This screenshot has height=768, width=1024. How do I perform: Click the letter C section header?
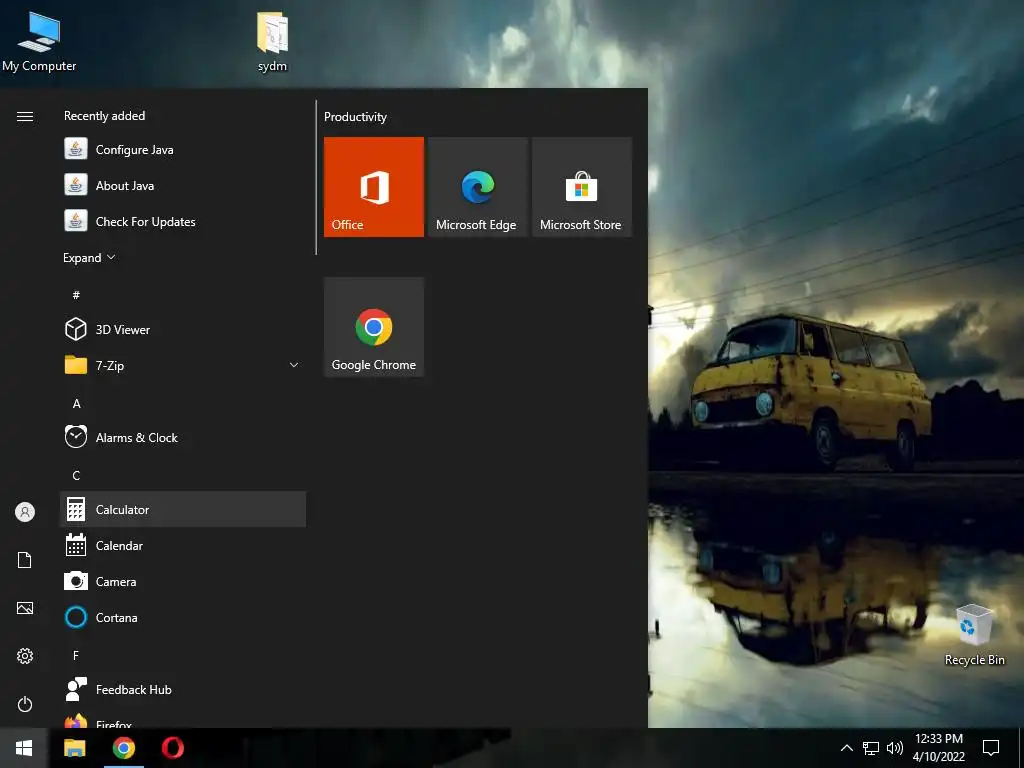[76, 475]
